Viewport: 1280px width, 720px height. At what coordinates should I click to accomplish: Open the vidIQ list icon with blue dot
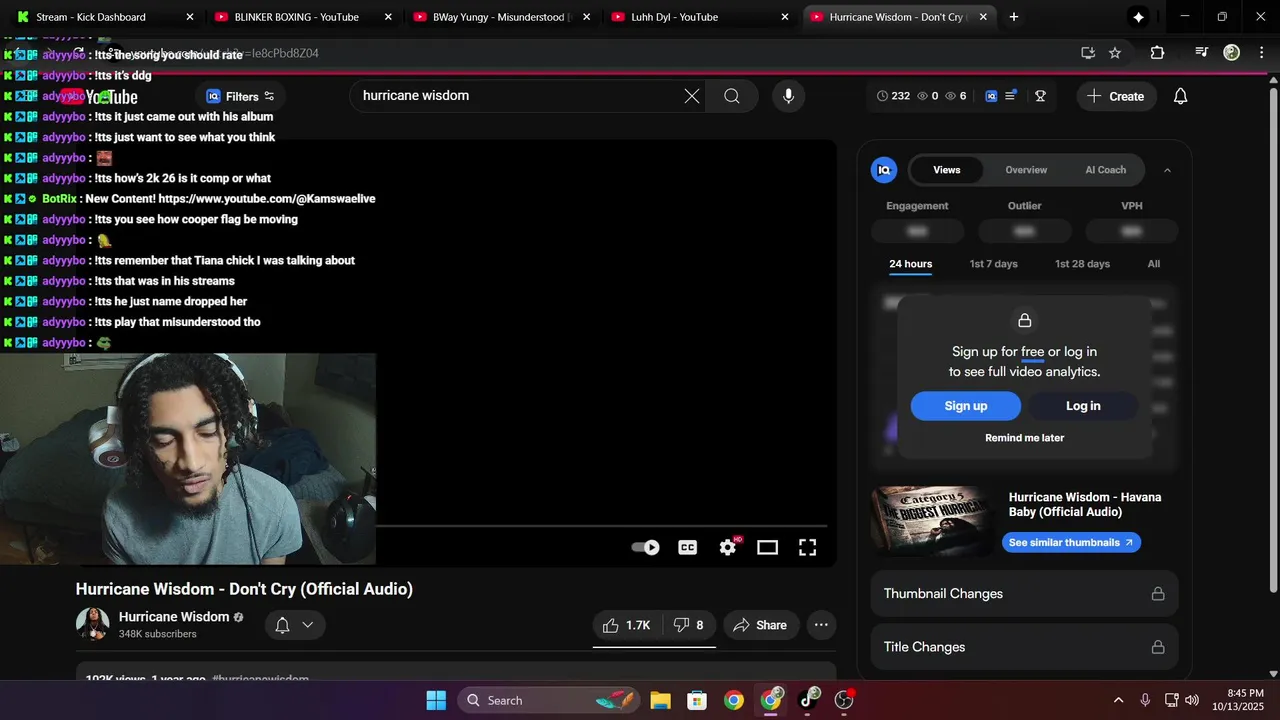point(1011,96)
